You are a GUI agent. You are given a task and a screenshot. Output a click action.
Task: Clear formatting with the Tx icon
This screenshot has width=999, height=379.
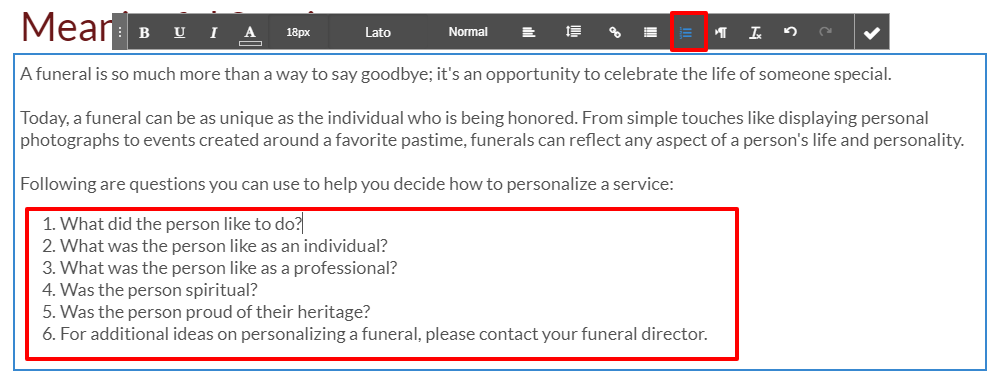(x=756, y=32)
